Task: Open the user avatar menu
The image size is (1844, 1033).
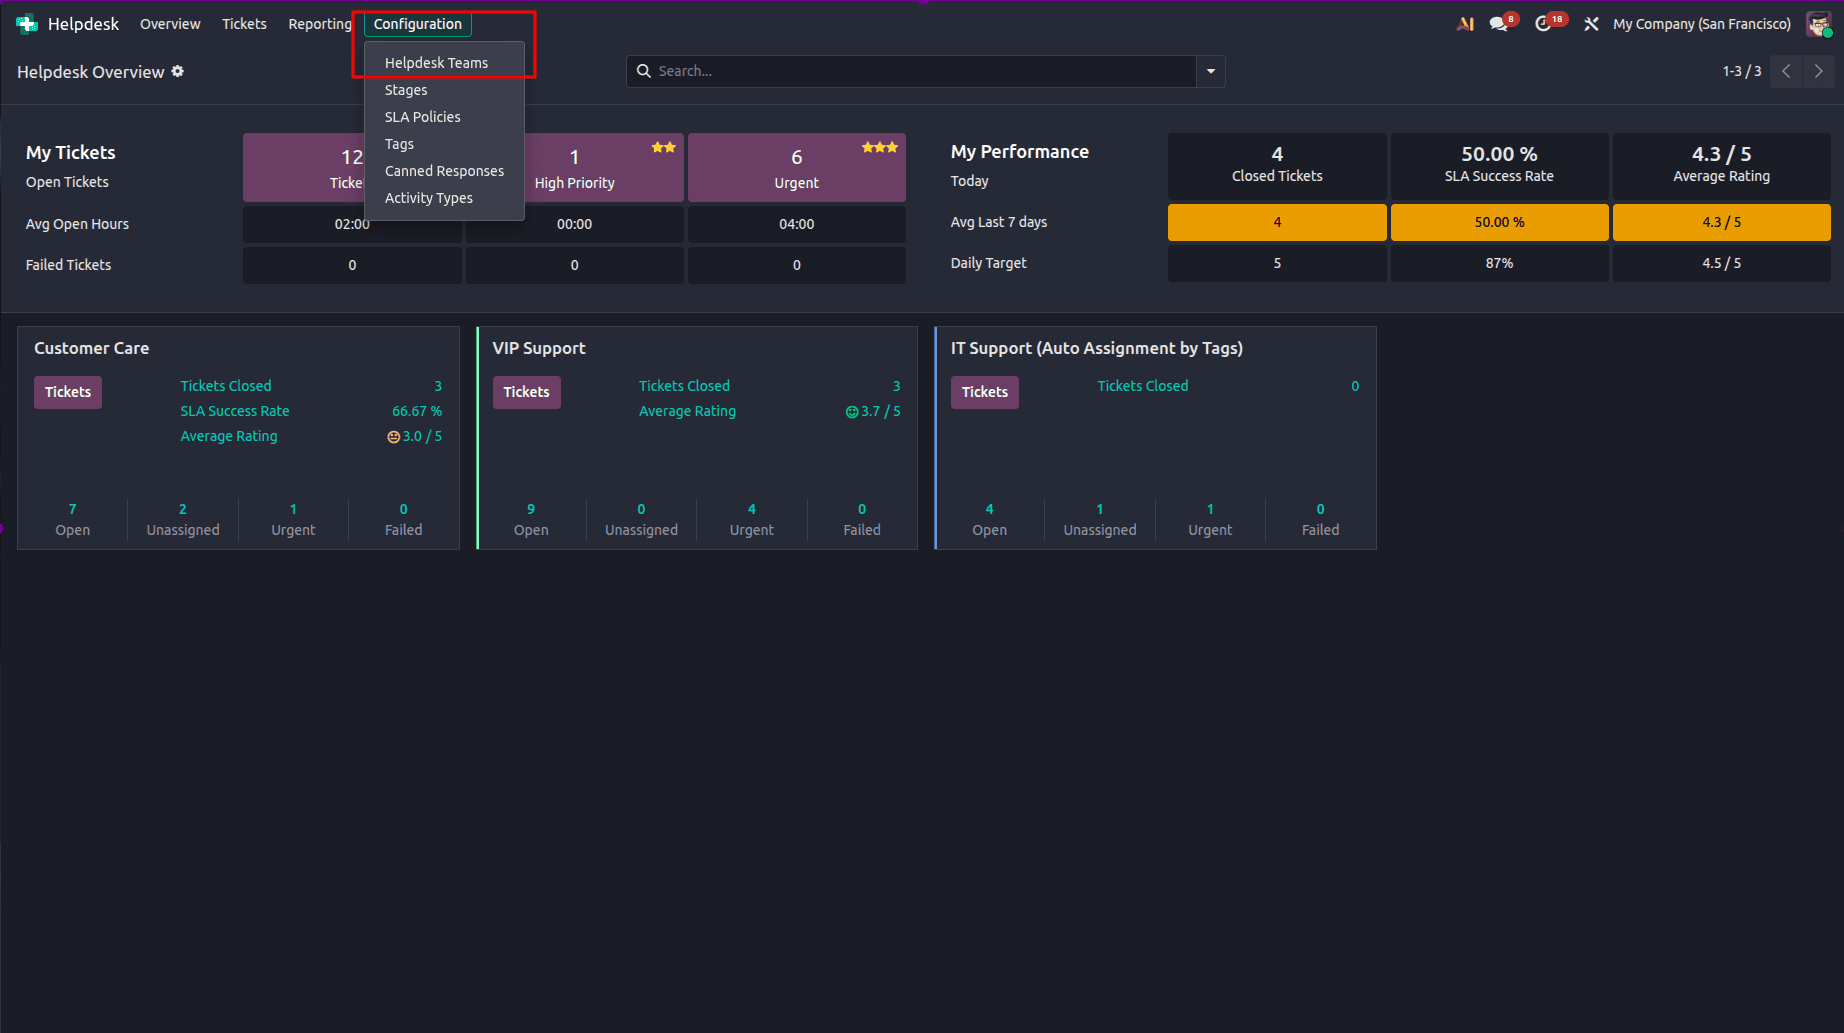Action: click(x=1818, y=24)
